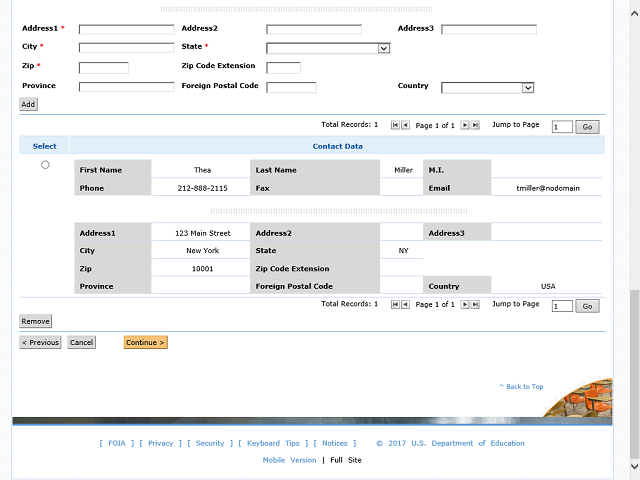Click the top Jump to Page field
This screenshot has height=480, width=640.
562,127
